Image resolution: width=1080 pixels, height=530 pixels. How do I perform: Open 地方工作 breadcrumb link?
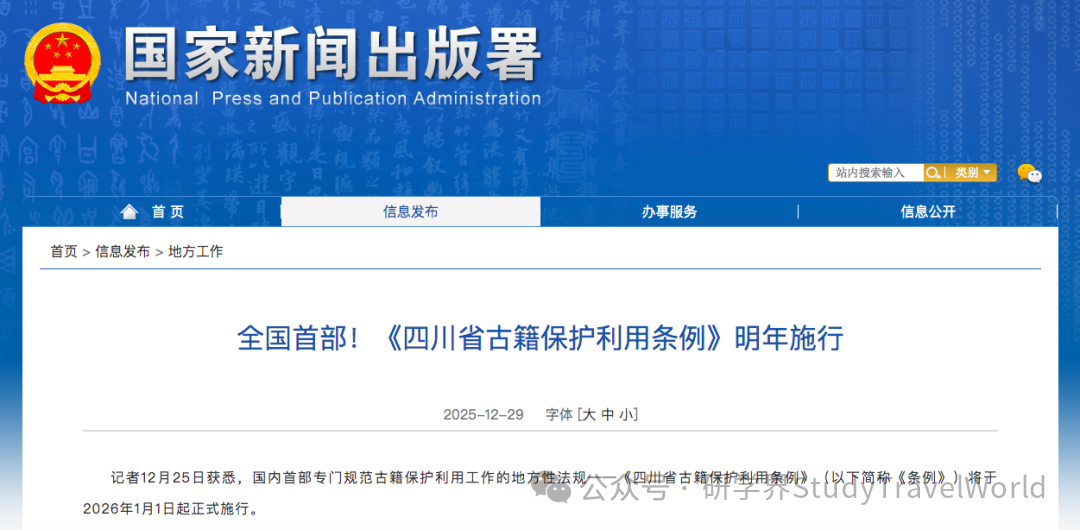[196, 252]
